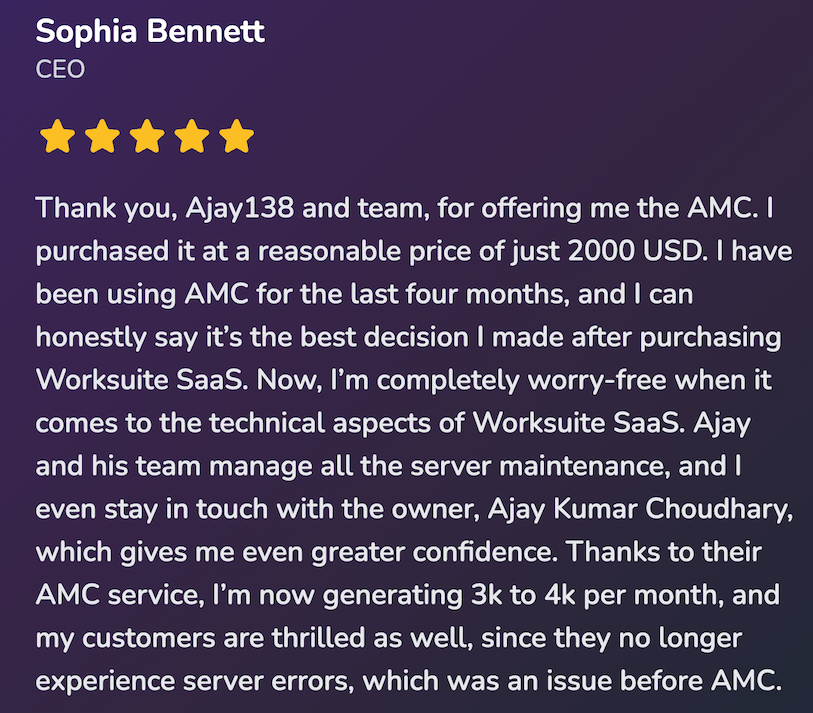Image resolution: width=813 pixels, height=713 pixels.
Task: Click the words 'Thank you' opening the review
Action: pyautogui.click(x=103, y=209)
